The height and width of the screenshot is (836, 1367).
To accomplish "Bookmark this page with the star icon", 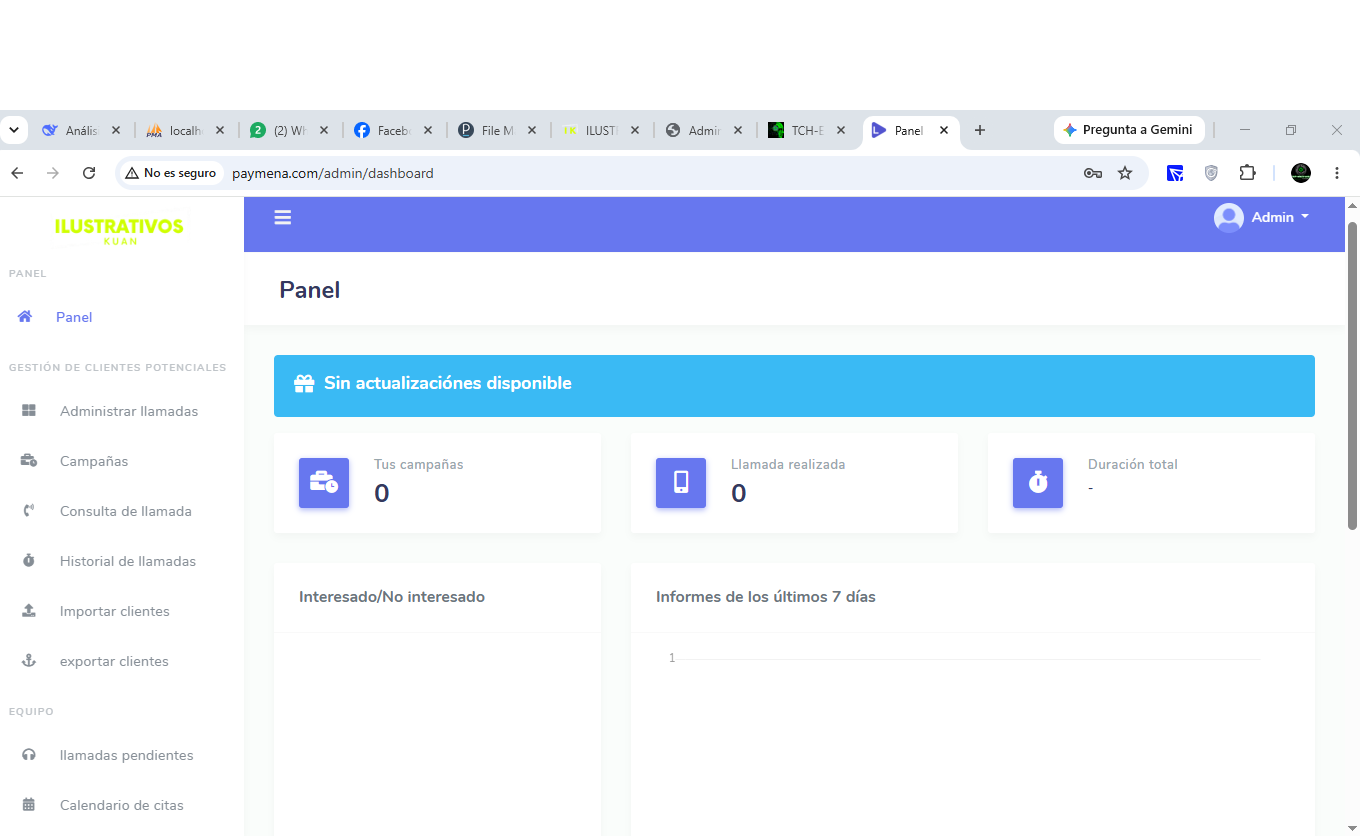I will point(1125,173).
